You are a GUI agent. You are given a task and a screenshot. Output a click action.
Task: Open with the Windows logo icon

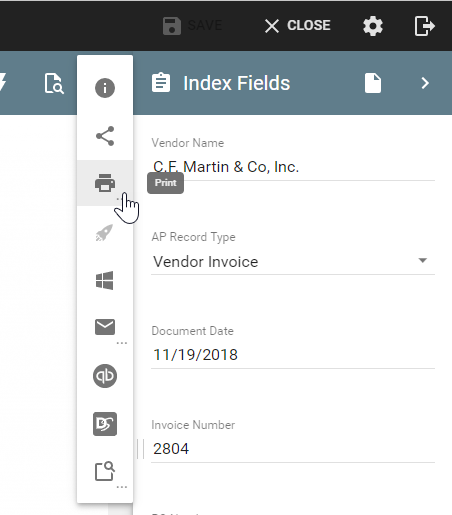[105, 280]
